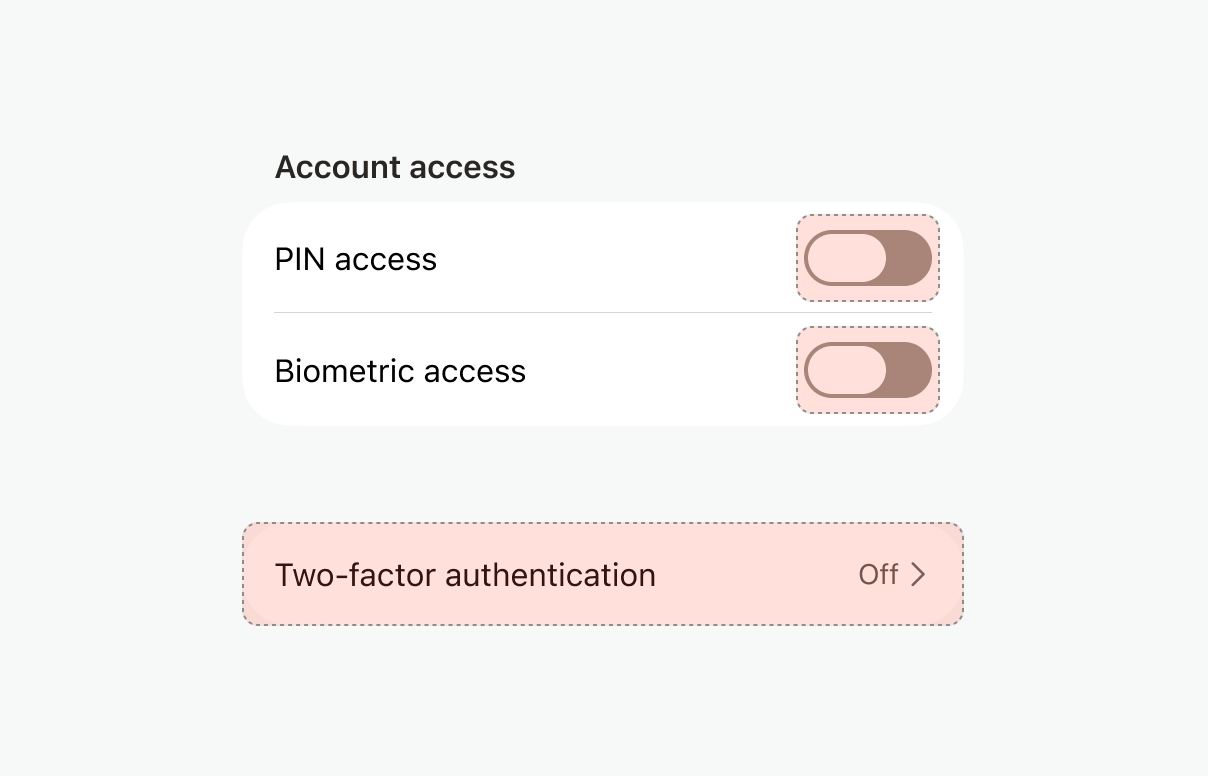This screenshot has height=776, width=1208.
Task: Click the Biometric access label text
Action: pos(400,371)
